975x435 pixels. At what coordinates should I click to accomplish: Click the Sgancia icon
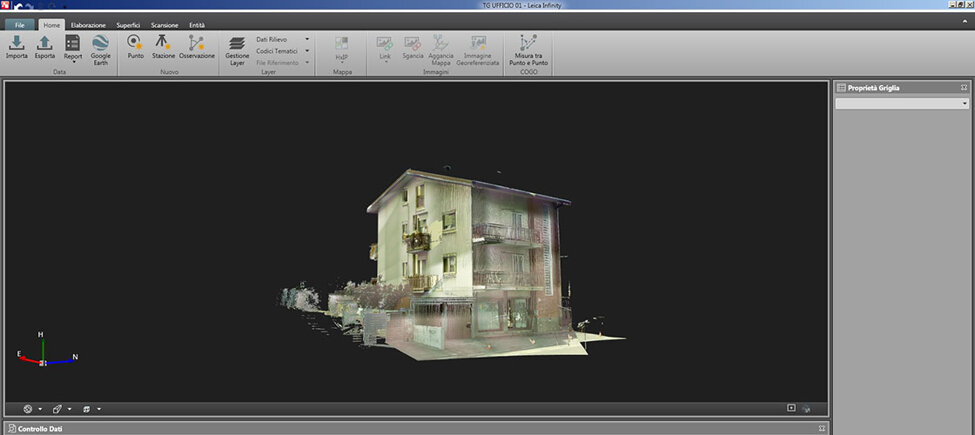(x=412, y=43)
